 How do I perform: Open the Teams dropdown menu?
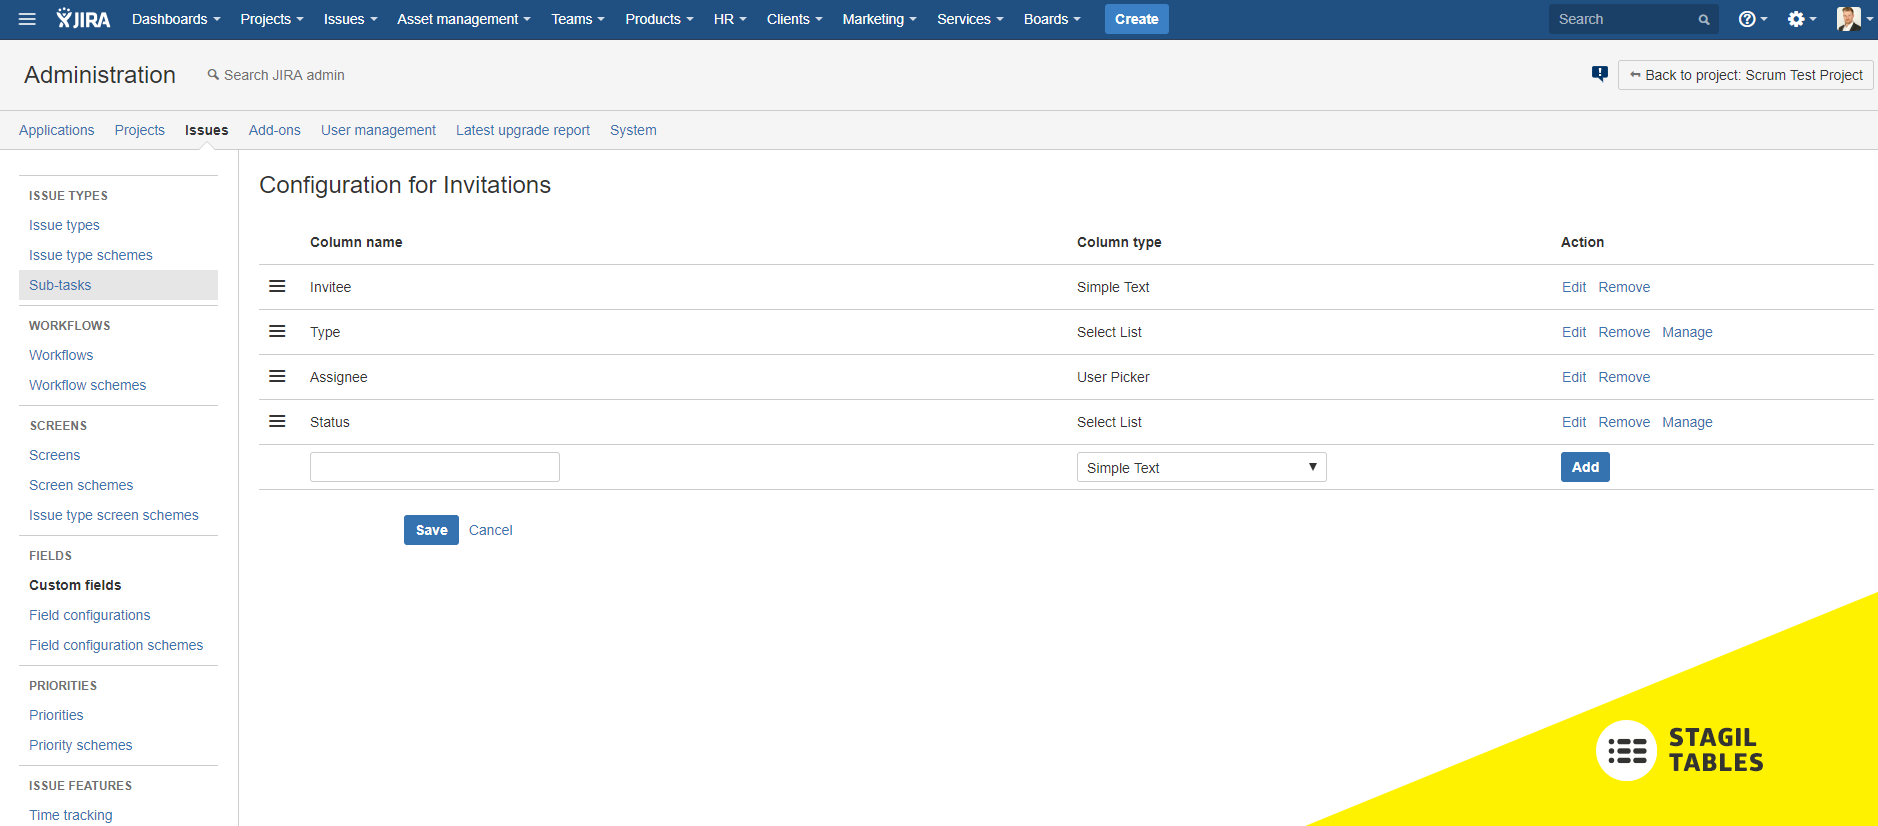point(578,19)
